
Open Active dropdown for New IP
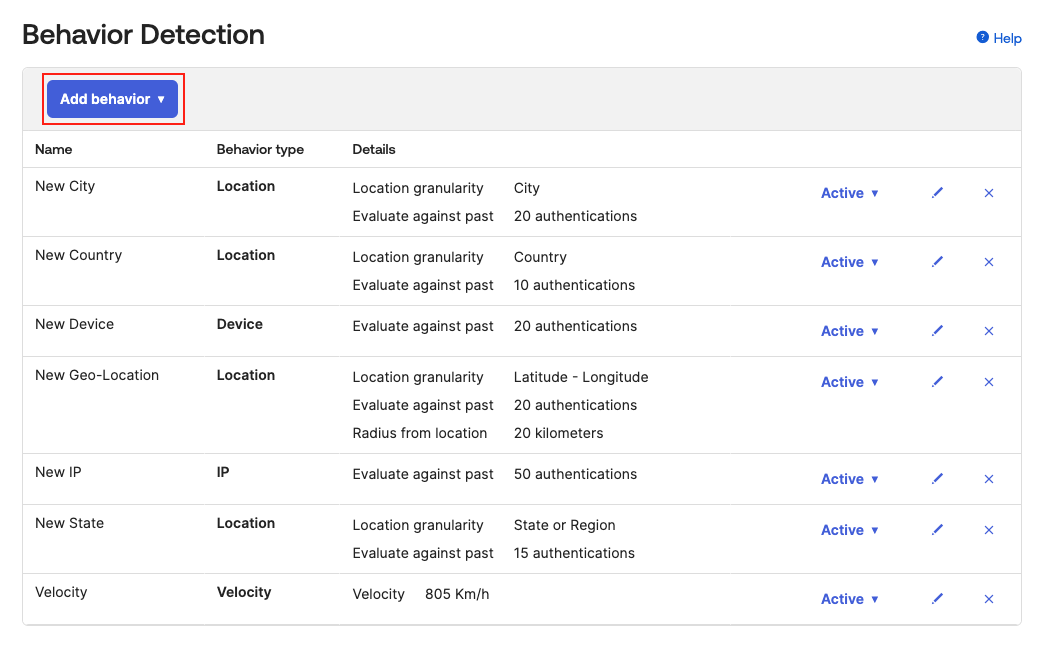click(849, 479)
